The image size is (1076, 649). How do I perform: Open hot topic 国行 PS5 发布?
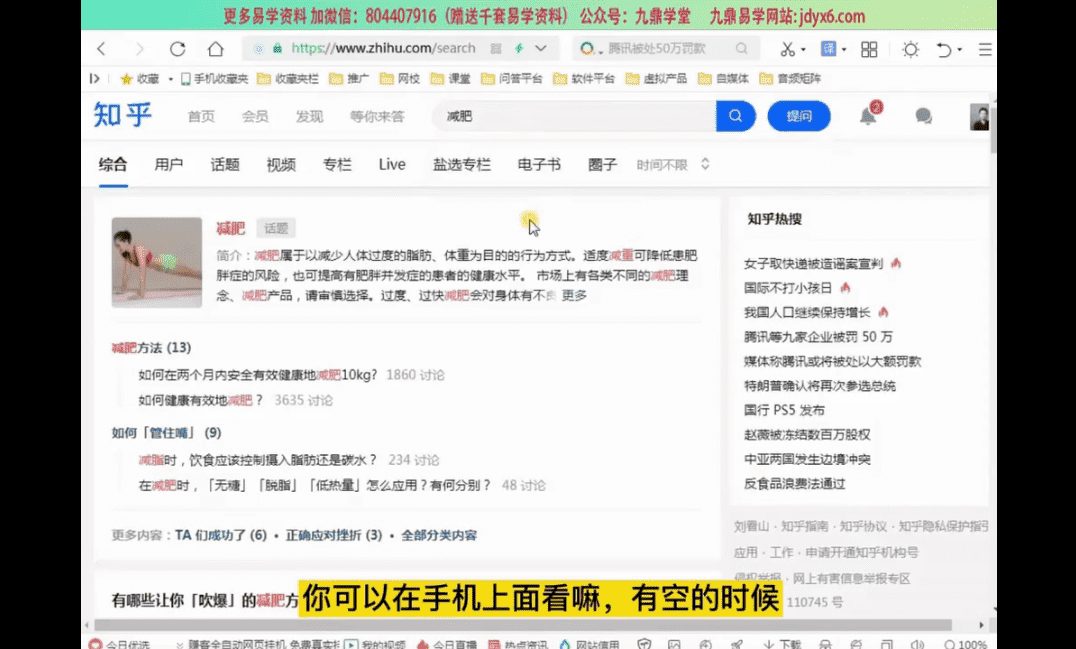point(784,410)
